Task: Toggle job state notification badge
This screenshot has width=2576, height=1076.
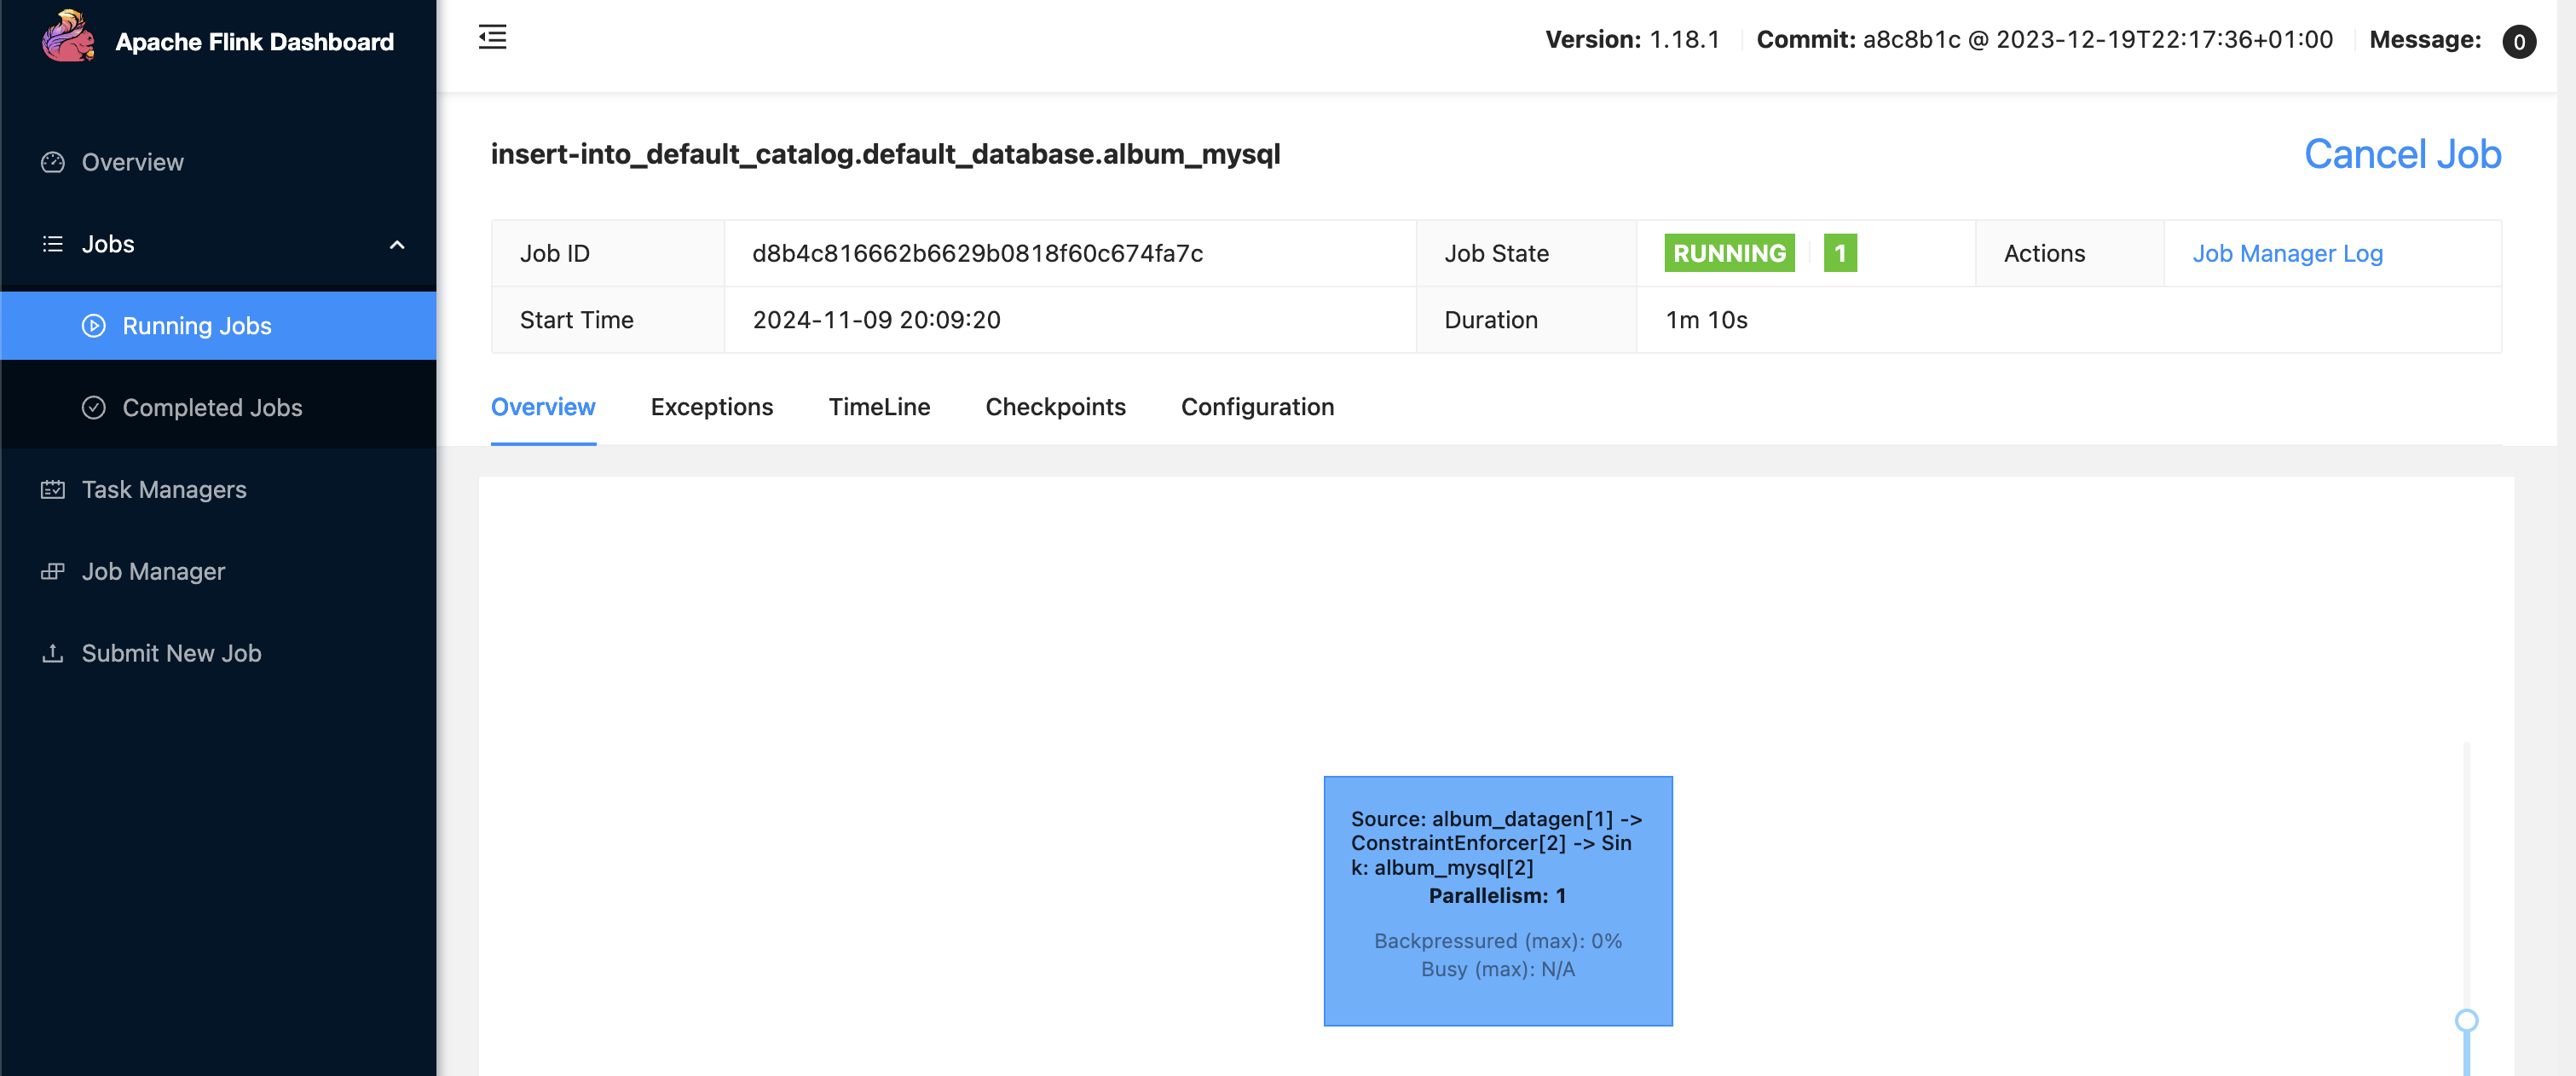Action: click(x=1839, y=252)
